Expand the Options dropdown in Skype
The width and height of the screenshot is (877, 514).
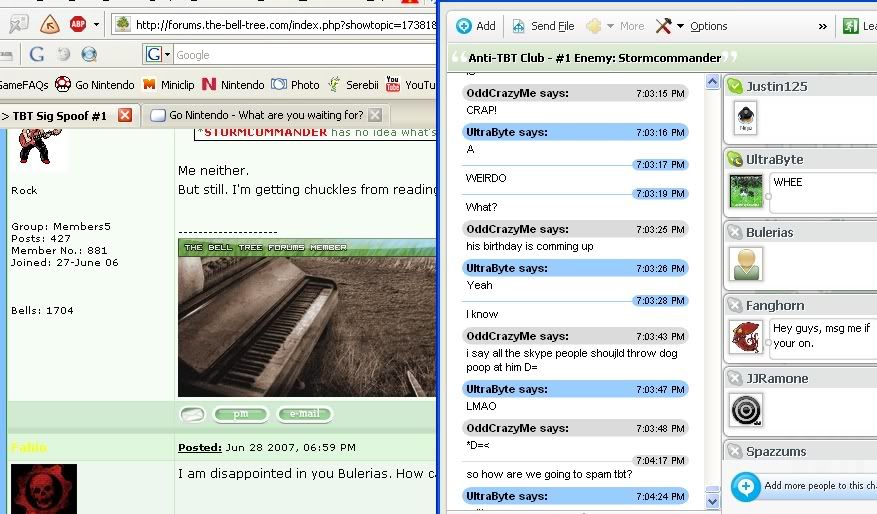(x=680, y=26)
